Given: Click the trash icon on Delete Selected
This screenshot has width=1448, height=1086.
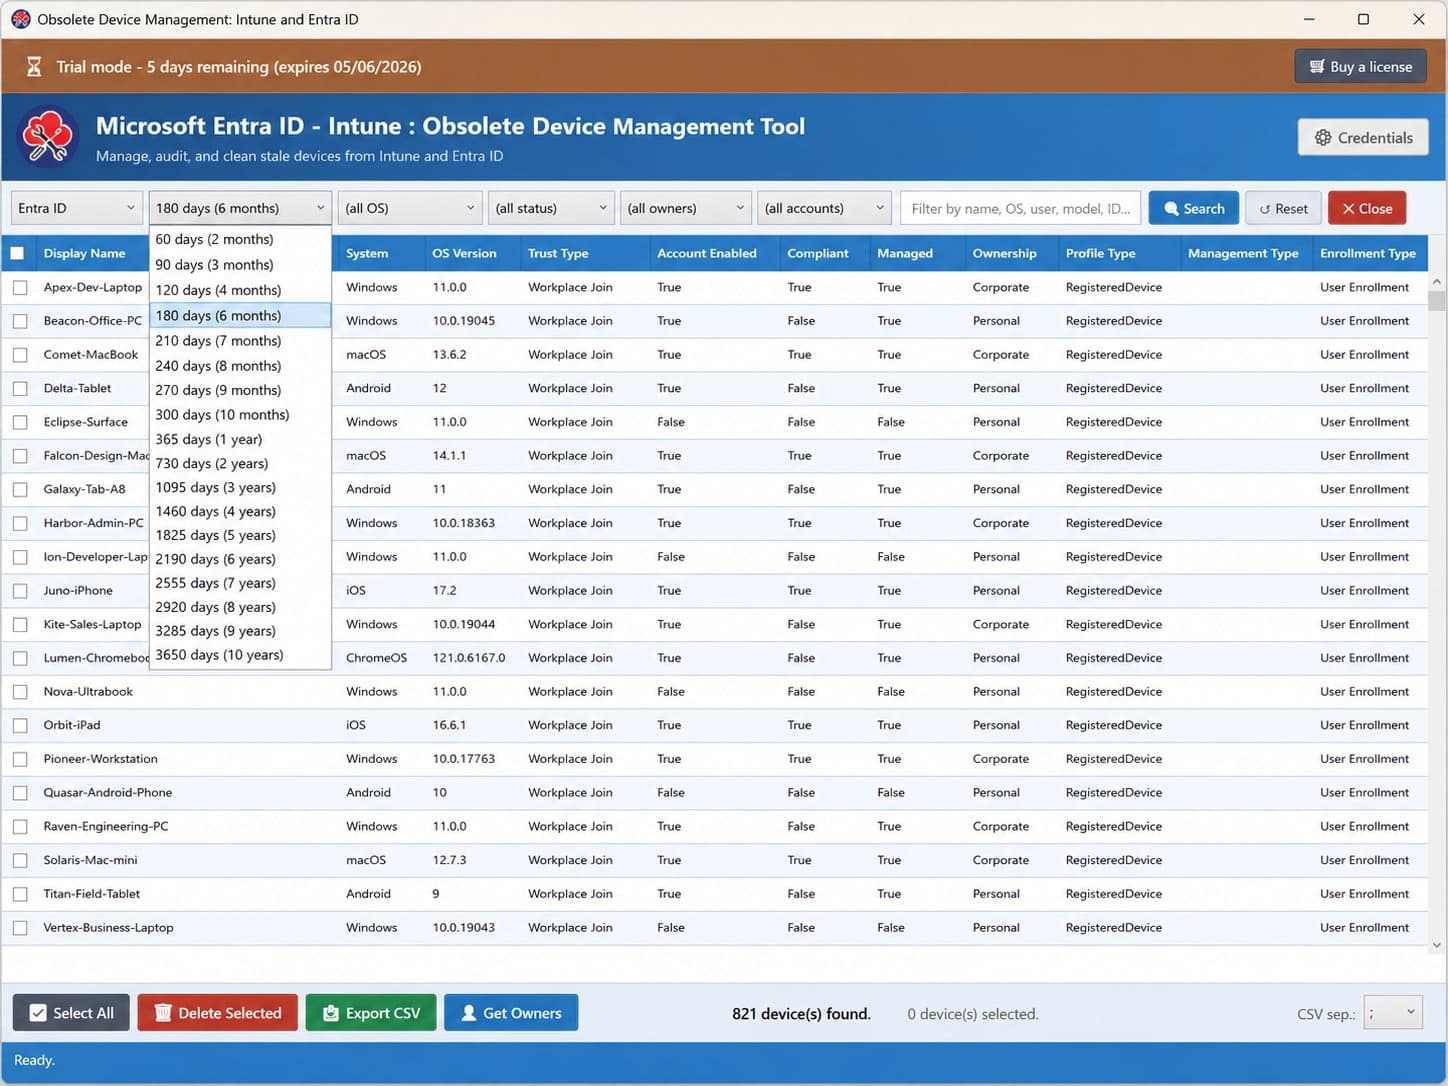Looking at the screenshot, I should click(163, 1013).
